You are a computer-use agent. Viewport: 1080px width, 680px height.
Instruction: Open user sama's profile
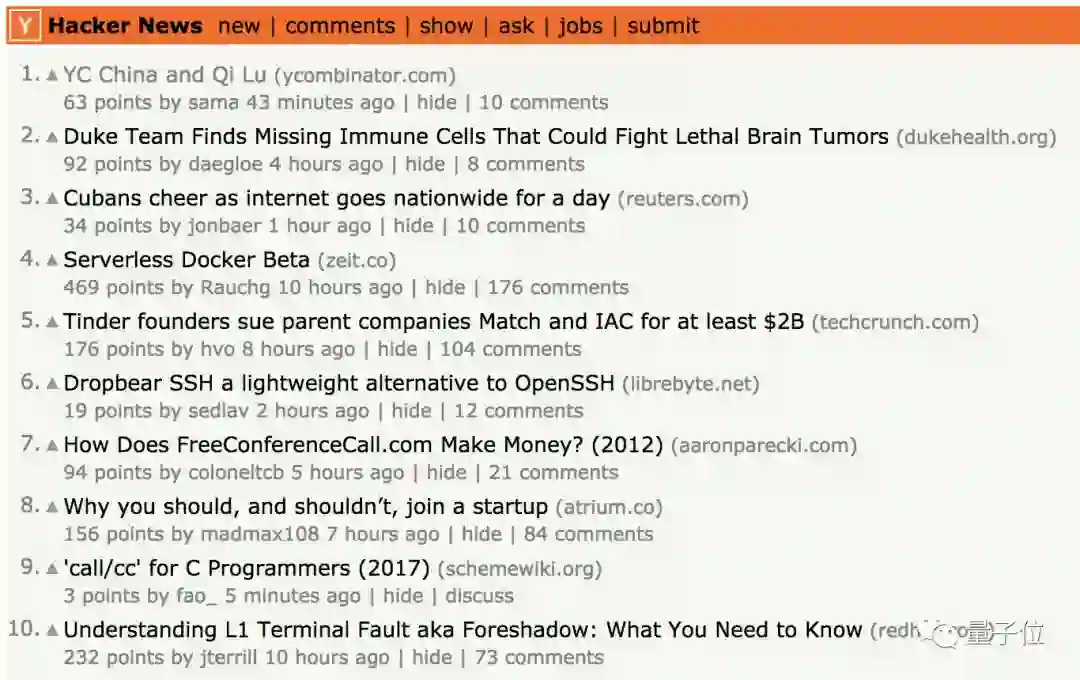click(x=214, y=102)
